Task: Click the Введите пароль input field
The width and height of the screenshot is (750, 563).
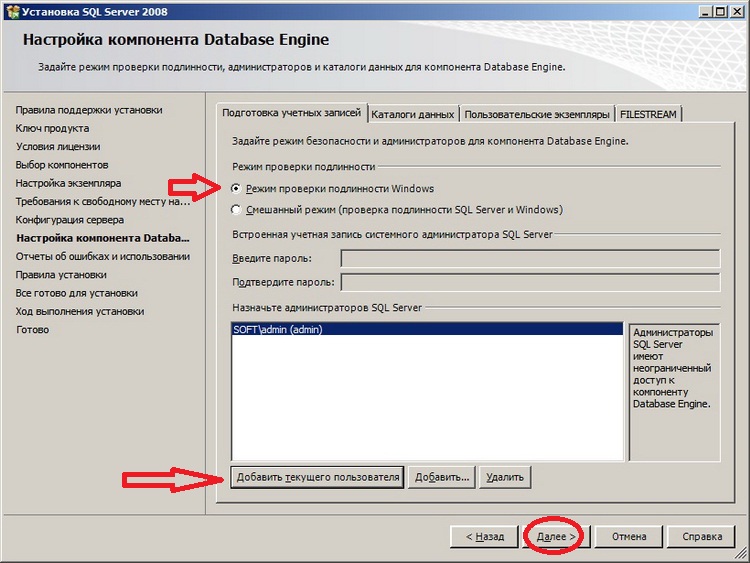Action: click(x=530, y=259)
